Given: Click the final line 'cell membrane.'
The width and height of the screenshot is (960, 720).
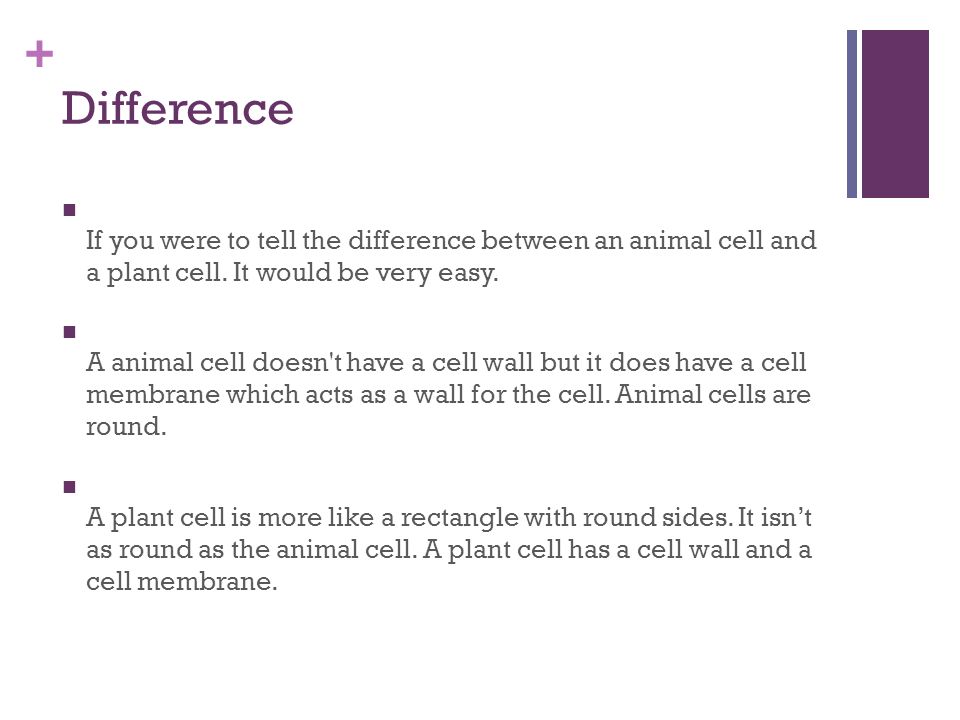Looking at the screenshot, I should (x=182, y=581).
